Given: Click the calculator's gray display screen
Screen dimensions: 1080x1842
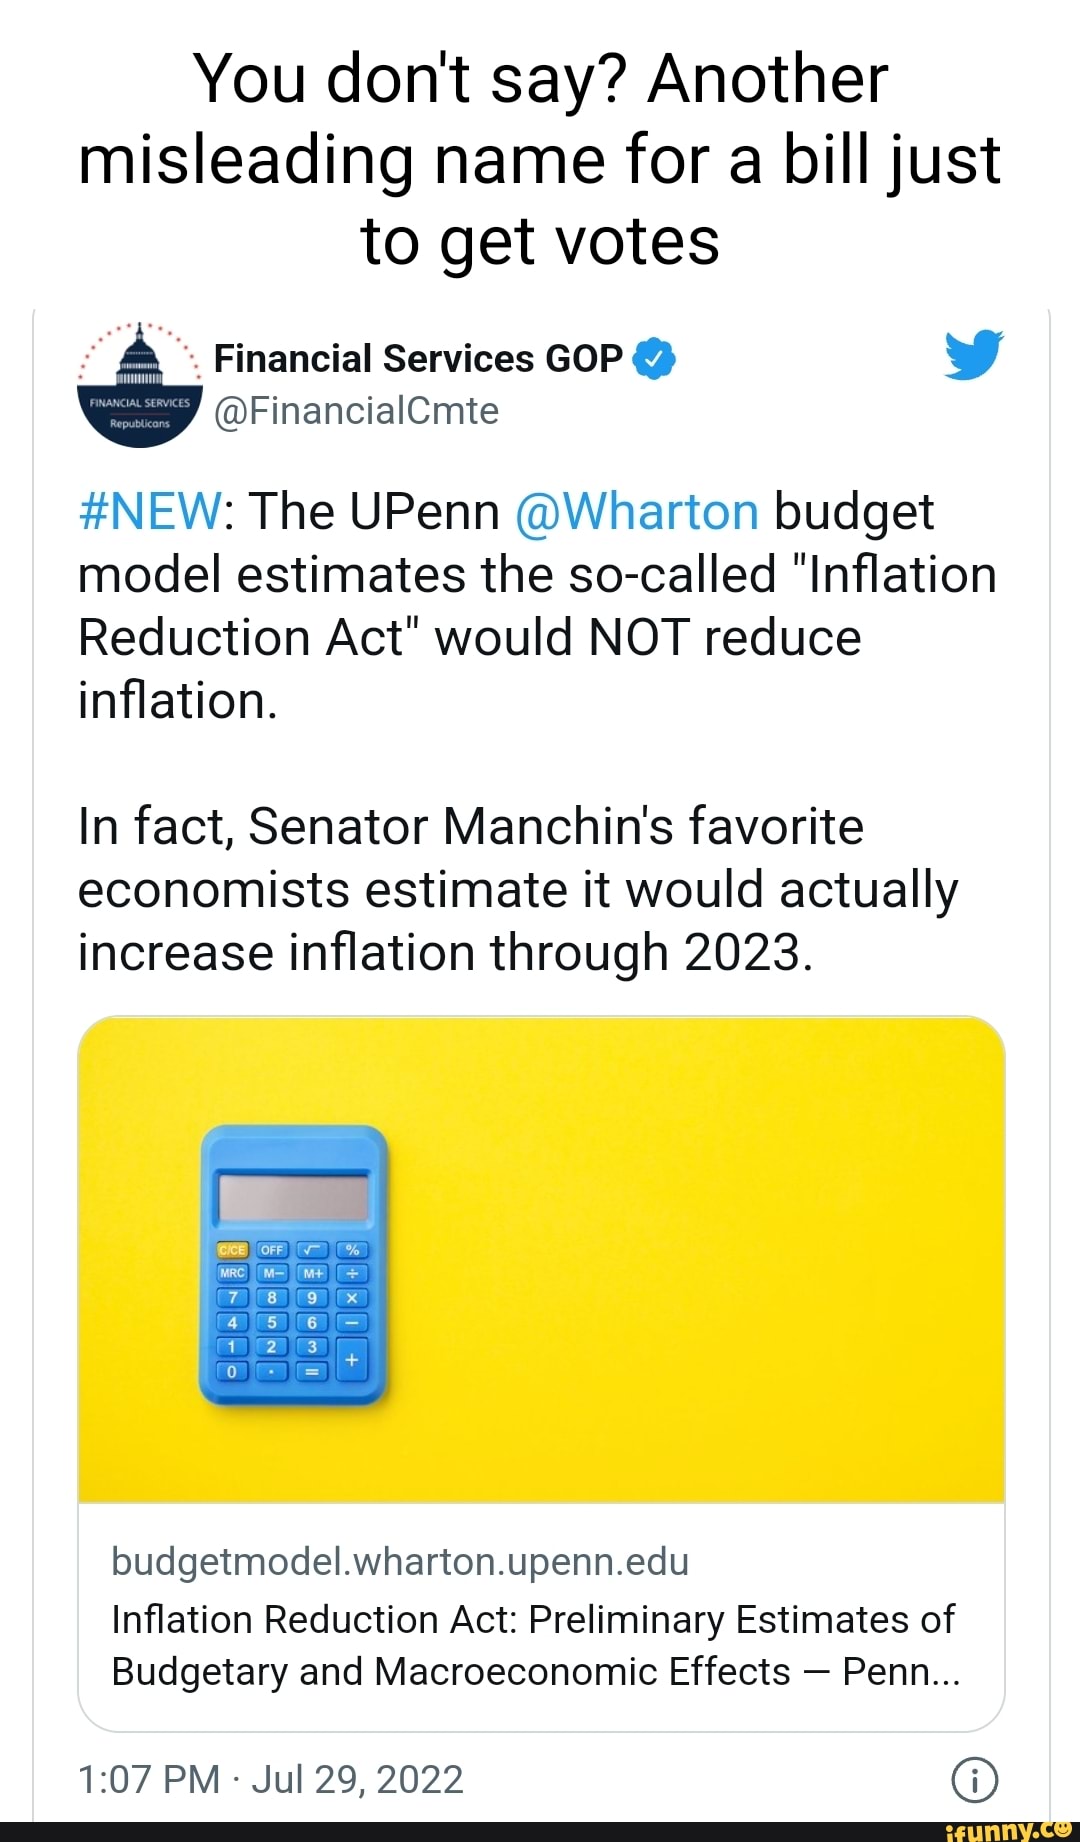Looking at the screenshot, I should pyautogui.click(x=294, y=1197).
